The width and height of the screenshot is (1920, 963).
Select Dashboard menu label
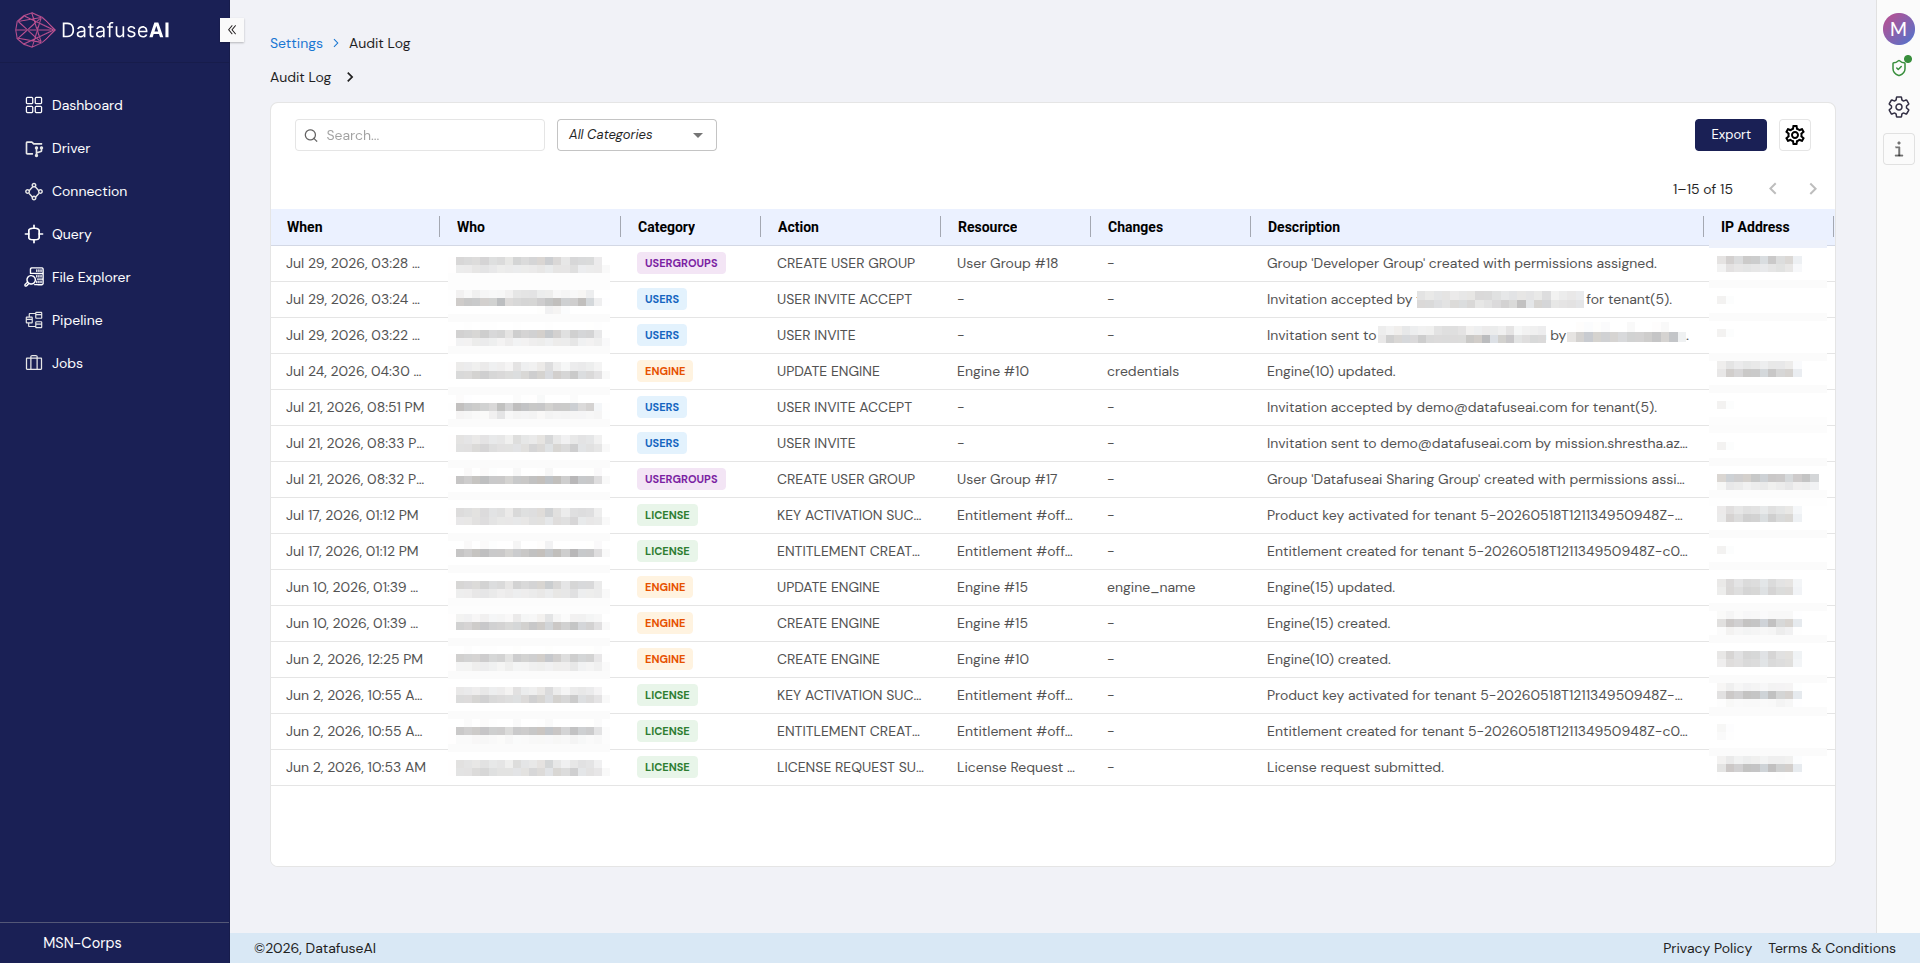click(87, 105)
